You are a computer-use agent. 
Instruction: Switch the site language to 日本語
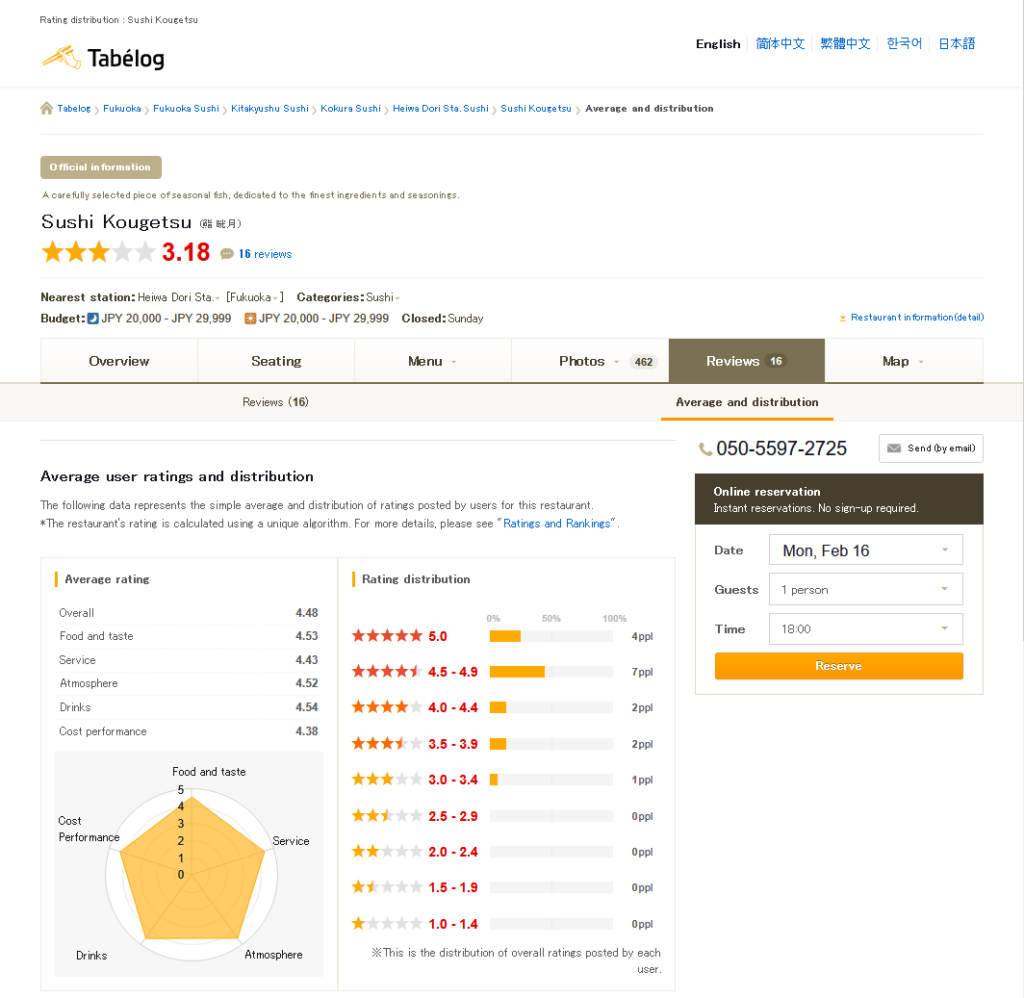pyautogui.click(x=956, y=44)
